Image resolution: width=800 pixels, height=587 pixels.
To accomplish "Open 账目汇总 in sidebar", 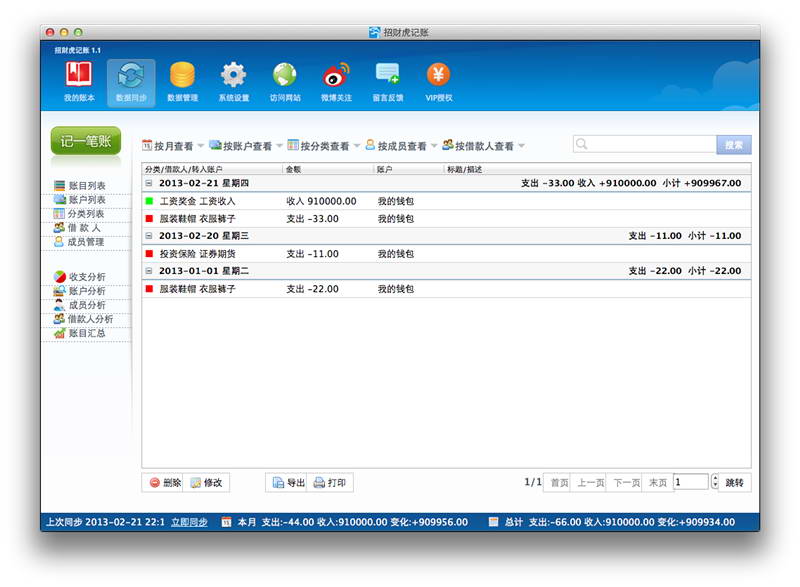I will click(x=80, y=333).
